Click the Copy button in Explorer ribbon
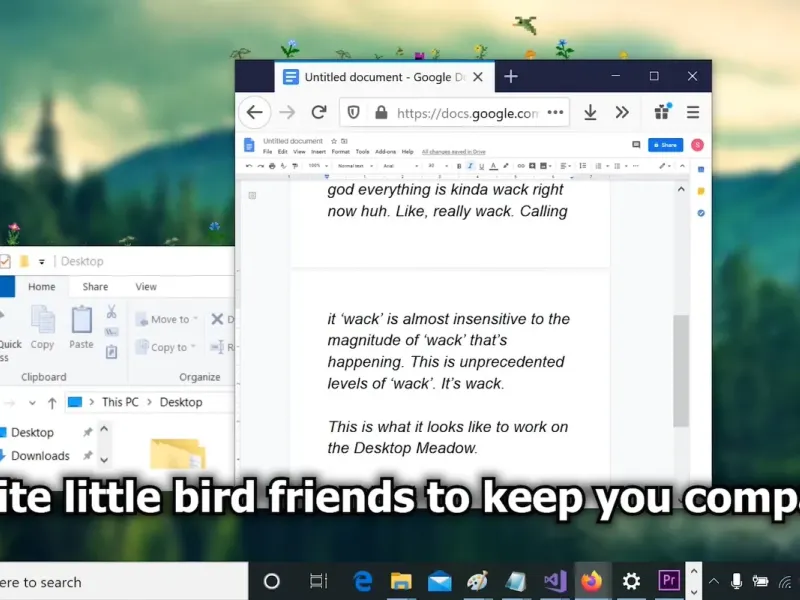The height and width of the screenshot is (600, 800). click(x=42, y=328)
